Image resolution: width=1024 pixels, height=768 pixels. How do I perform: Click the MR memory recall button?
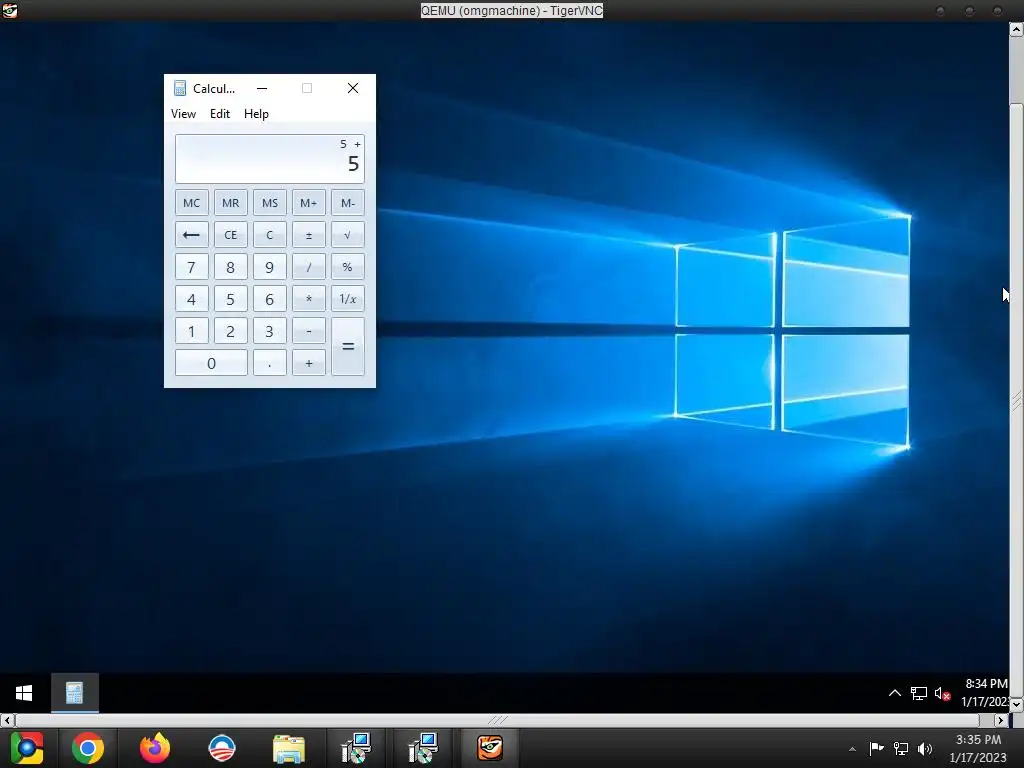point(231,202)
